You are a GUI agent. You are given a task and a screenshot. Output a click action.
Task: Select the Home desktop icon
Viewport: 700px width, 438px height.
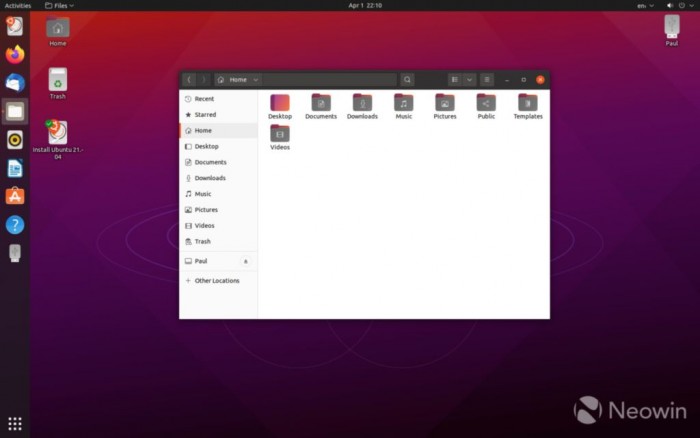58,32
